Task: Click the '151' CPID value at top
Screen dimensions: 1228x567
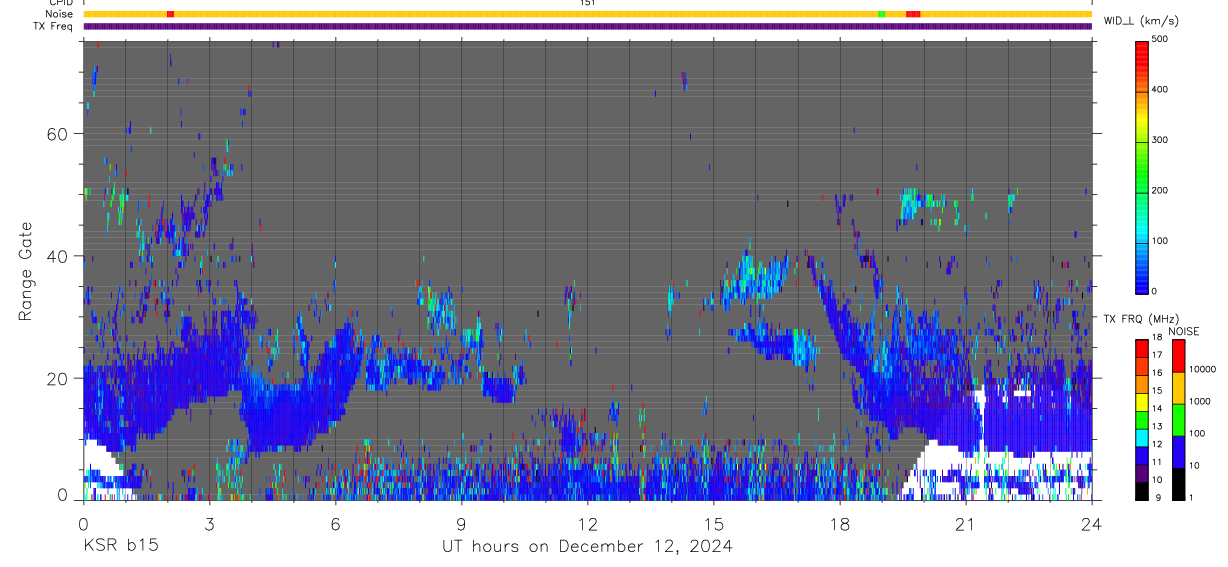Action: coord(587,3)
